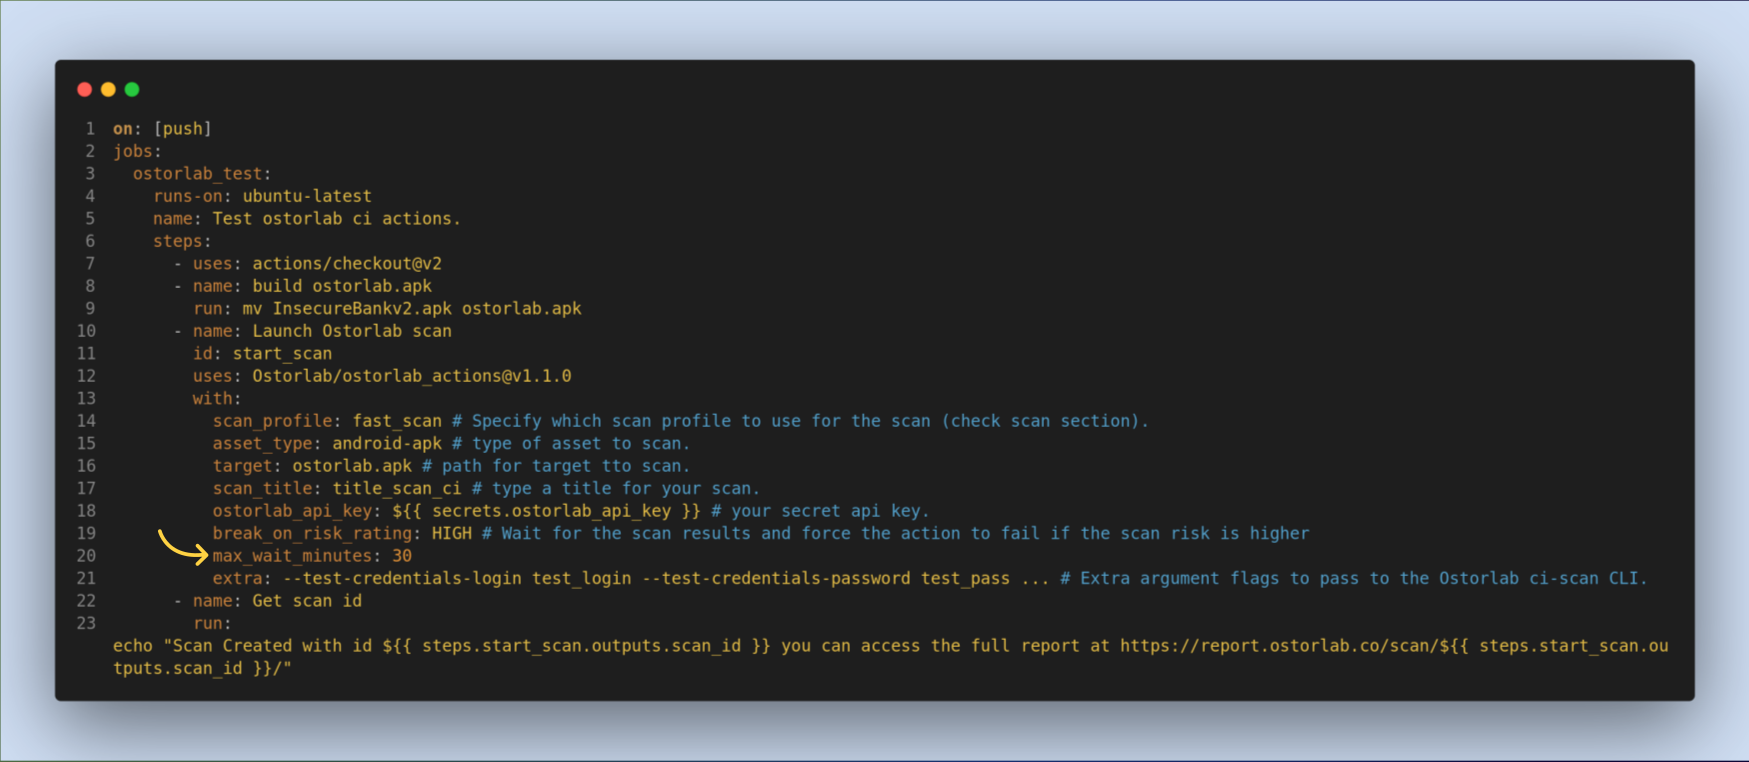Click line number 23 in the gutter
1749x762 pixels.
point(87,623)
